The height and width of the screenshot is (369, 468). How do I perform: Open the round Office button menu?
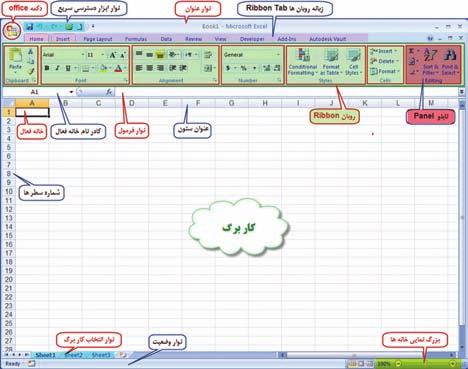tap(12, 31)
